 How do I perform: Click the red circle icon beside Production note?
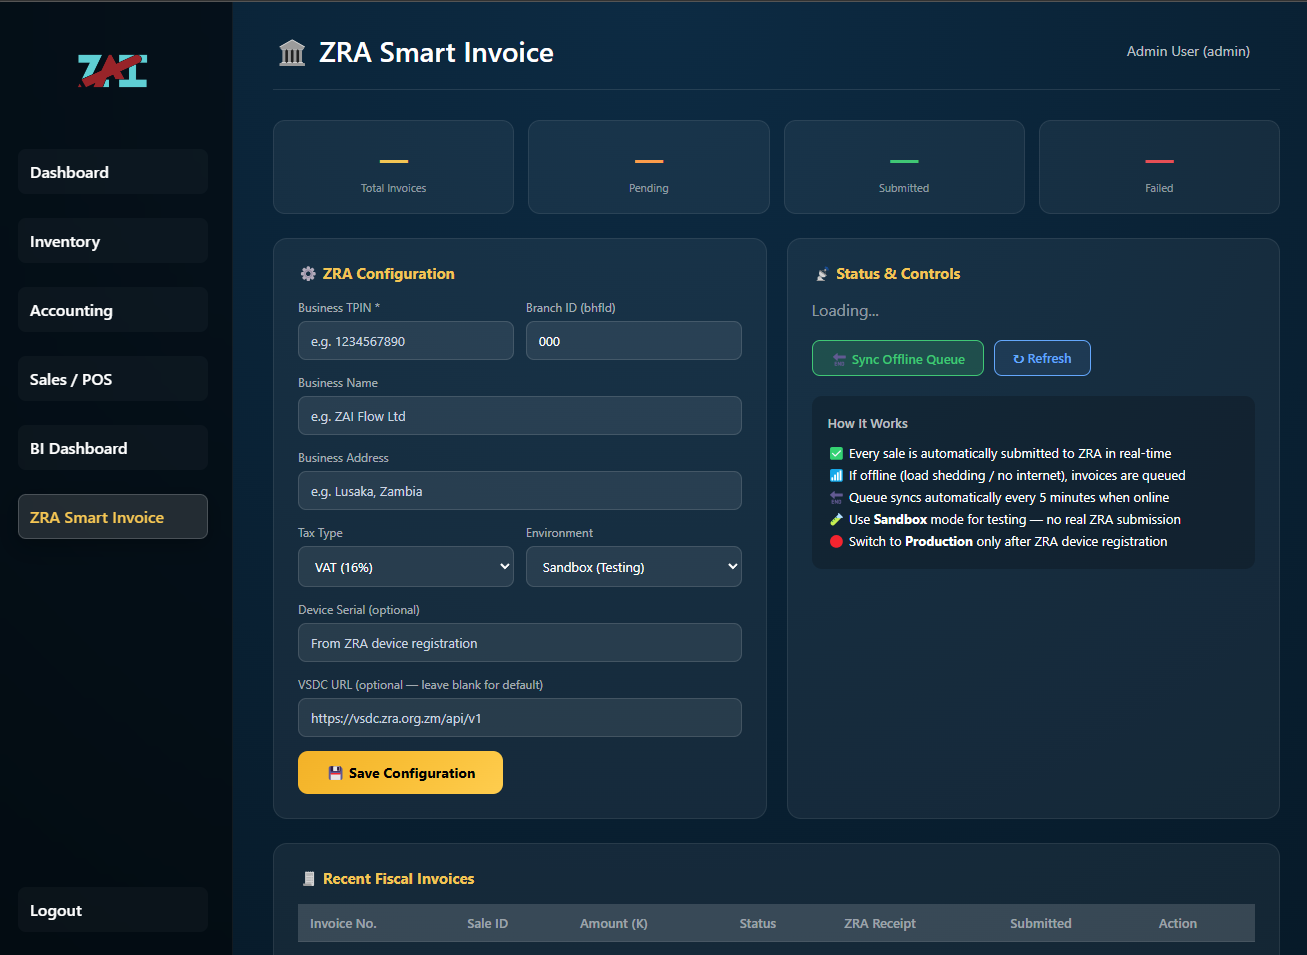836,542
